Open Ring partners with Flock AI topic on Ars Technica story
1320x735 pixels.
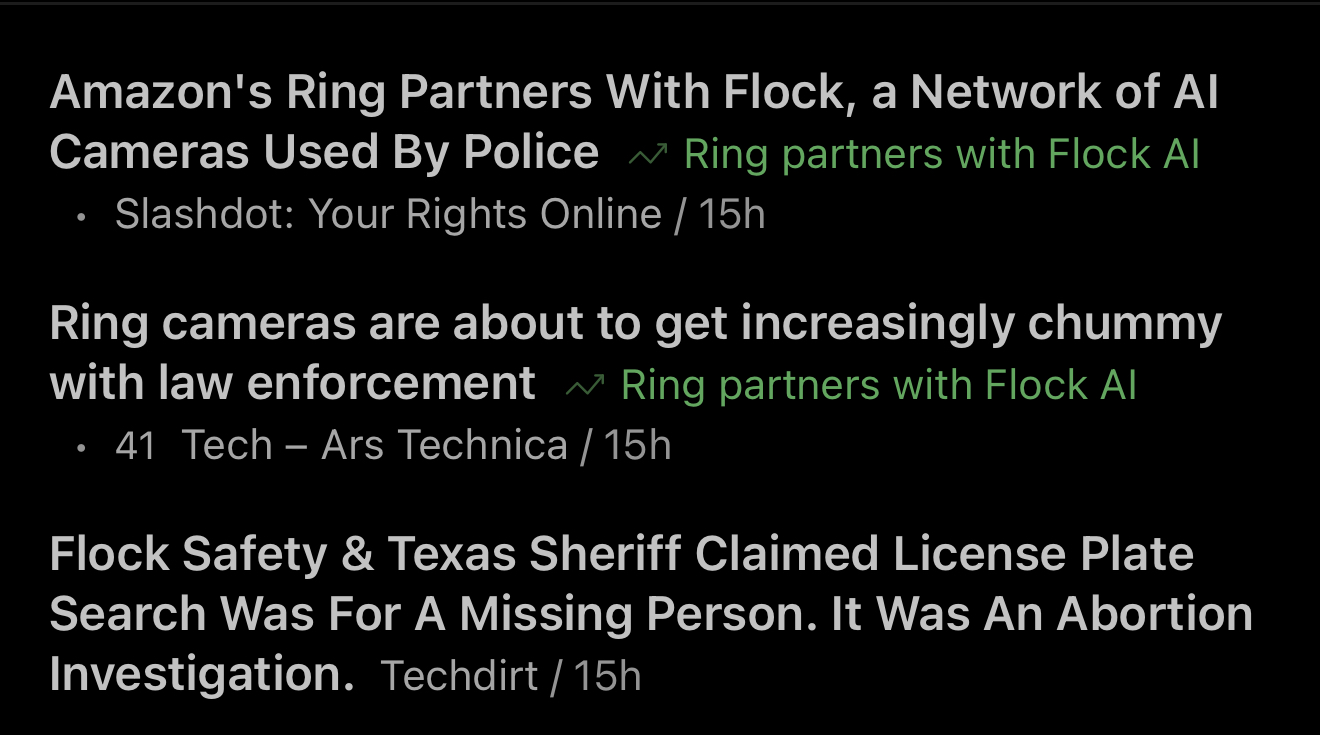[x=878, y=386]
